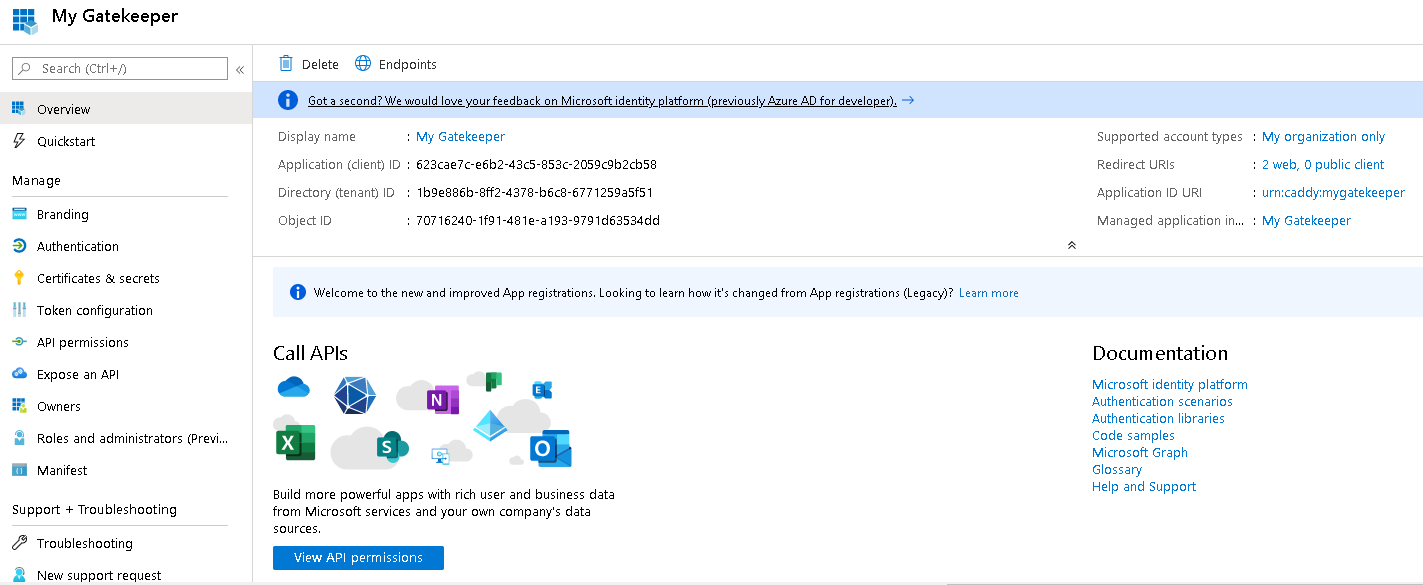Screen dimensions: 1423x585
Task: Click the My Gatekeeper app registration icon
Action: pyautogui.click(x=24, y=19)
